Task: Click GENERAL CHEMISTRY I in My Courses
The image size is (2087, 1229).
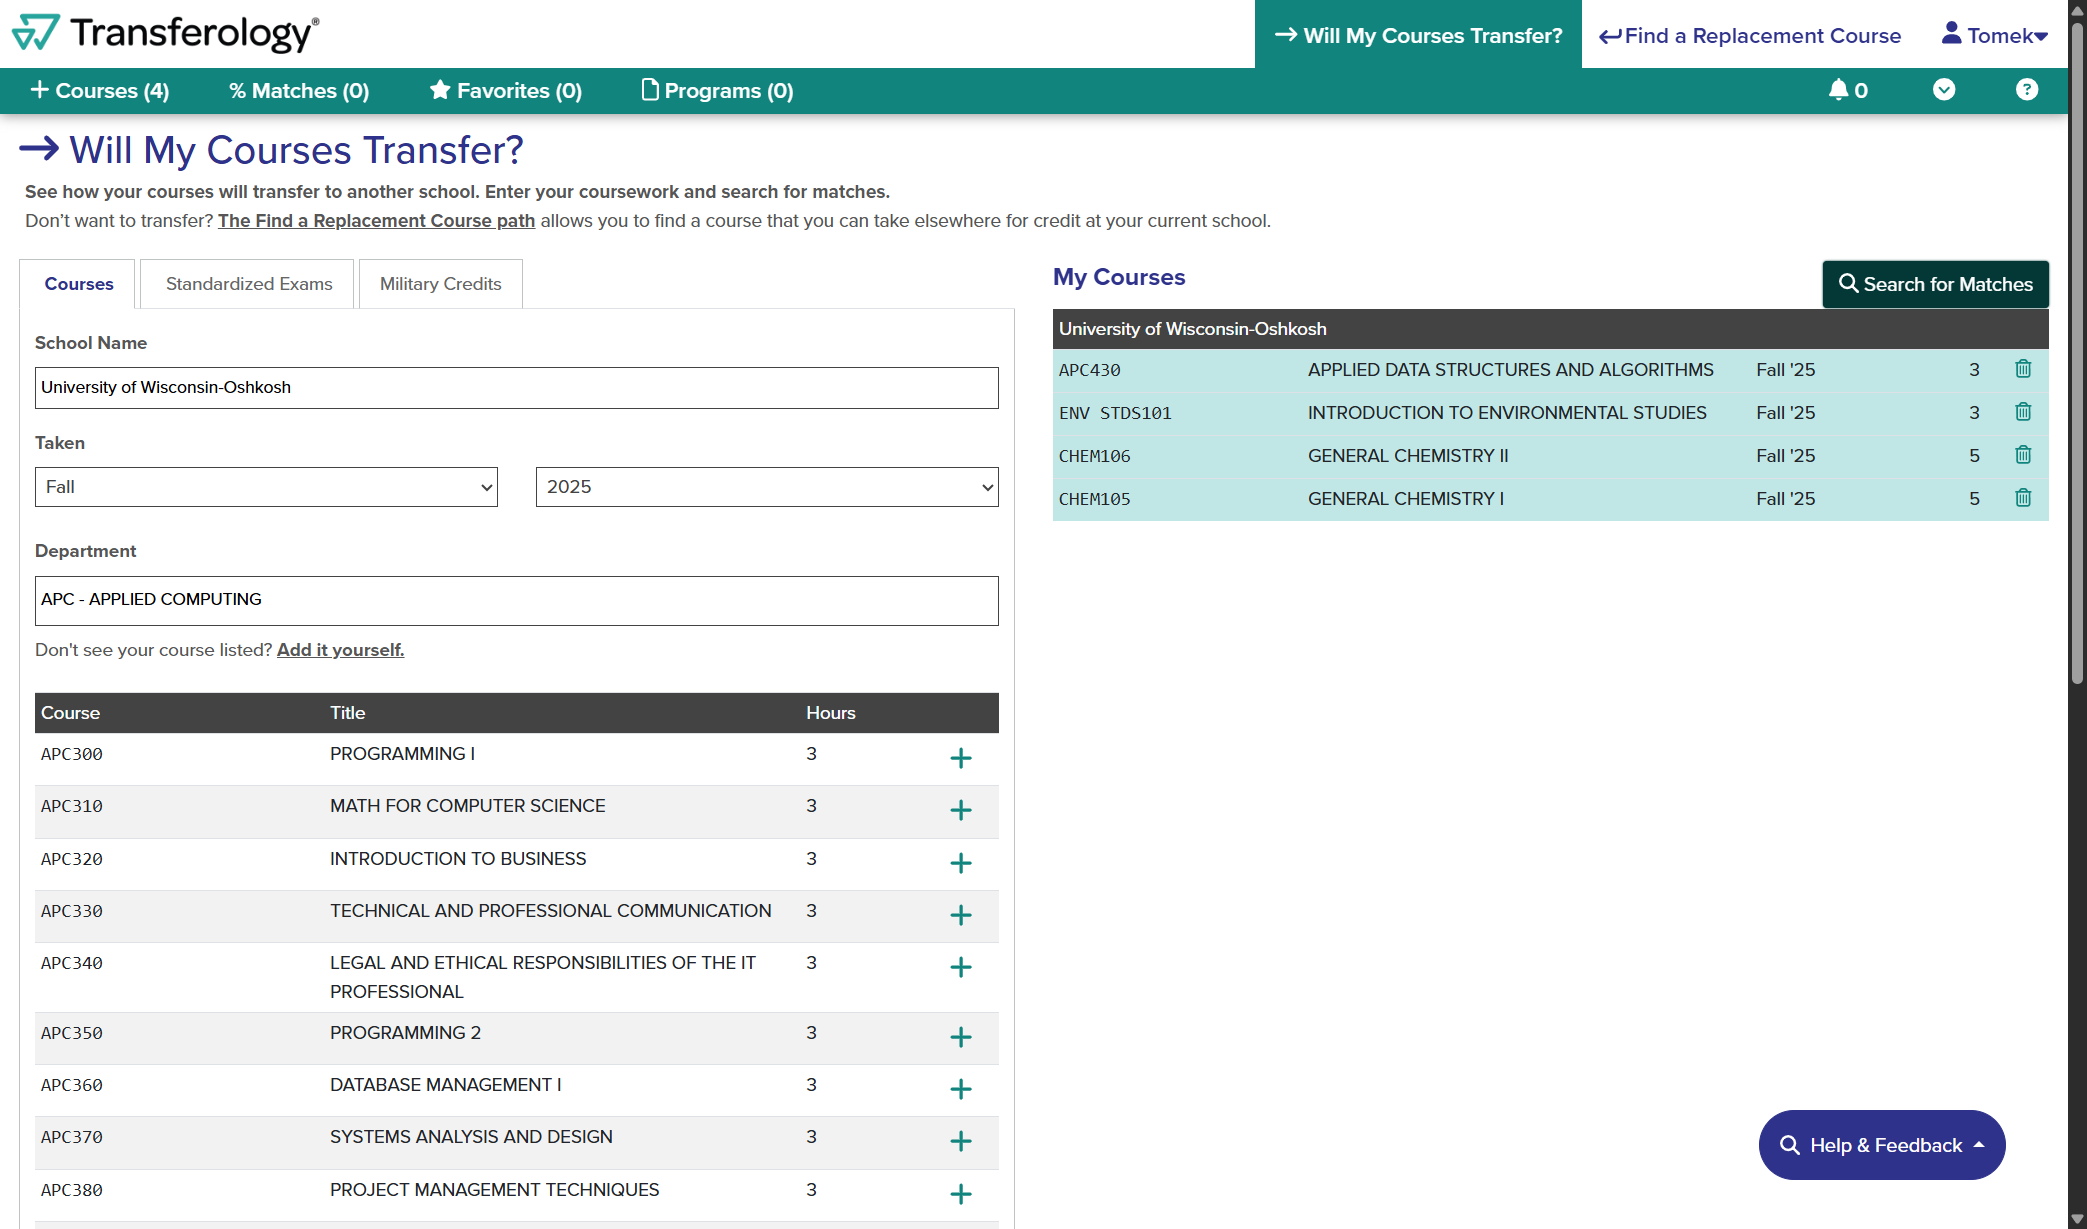Action: click(1406, 499)
